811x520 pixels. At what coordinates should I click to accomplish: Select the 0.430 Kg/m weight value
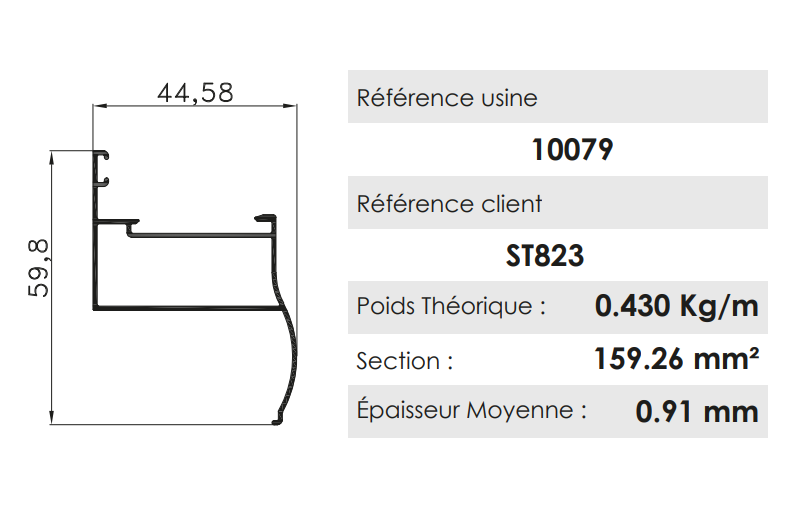tap(676, 306)
